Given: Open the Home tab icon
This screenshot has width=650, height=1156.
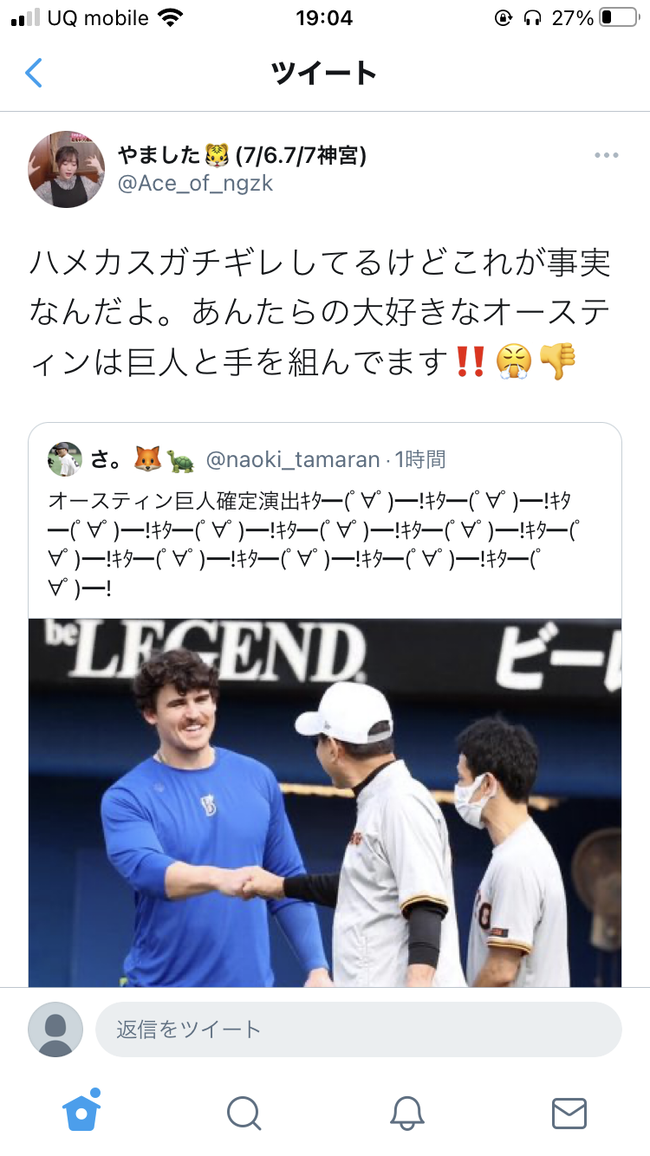Looking at the screenshot, I should 82,1111.
